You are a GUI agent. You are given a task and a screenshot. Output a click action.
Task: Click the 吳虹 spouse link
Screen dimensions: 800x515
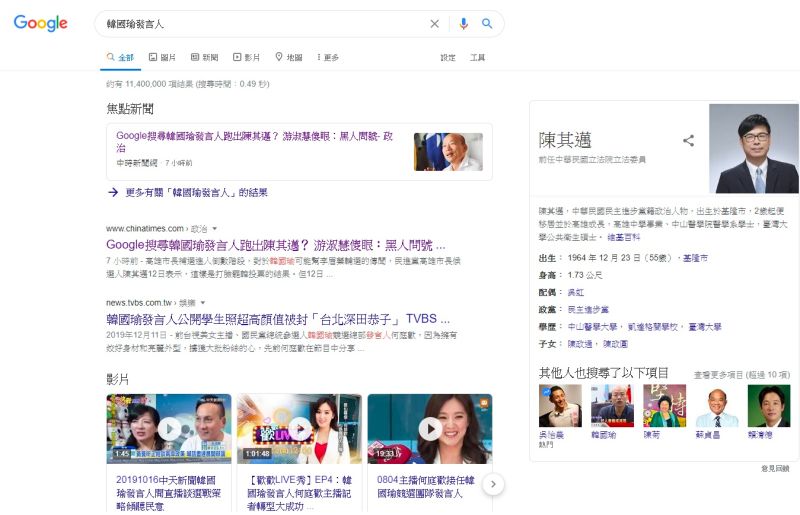click(576, 292)
